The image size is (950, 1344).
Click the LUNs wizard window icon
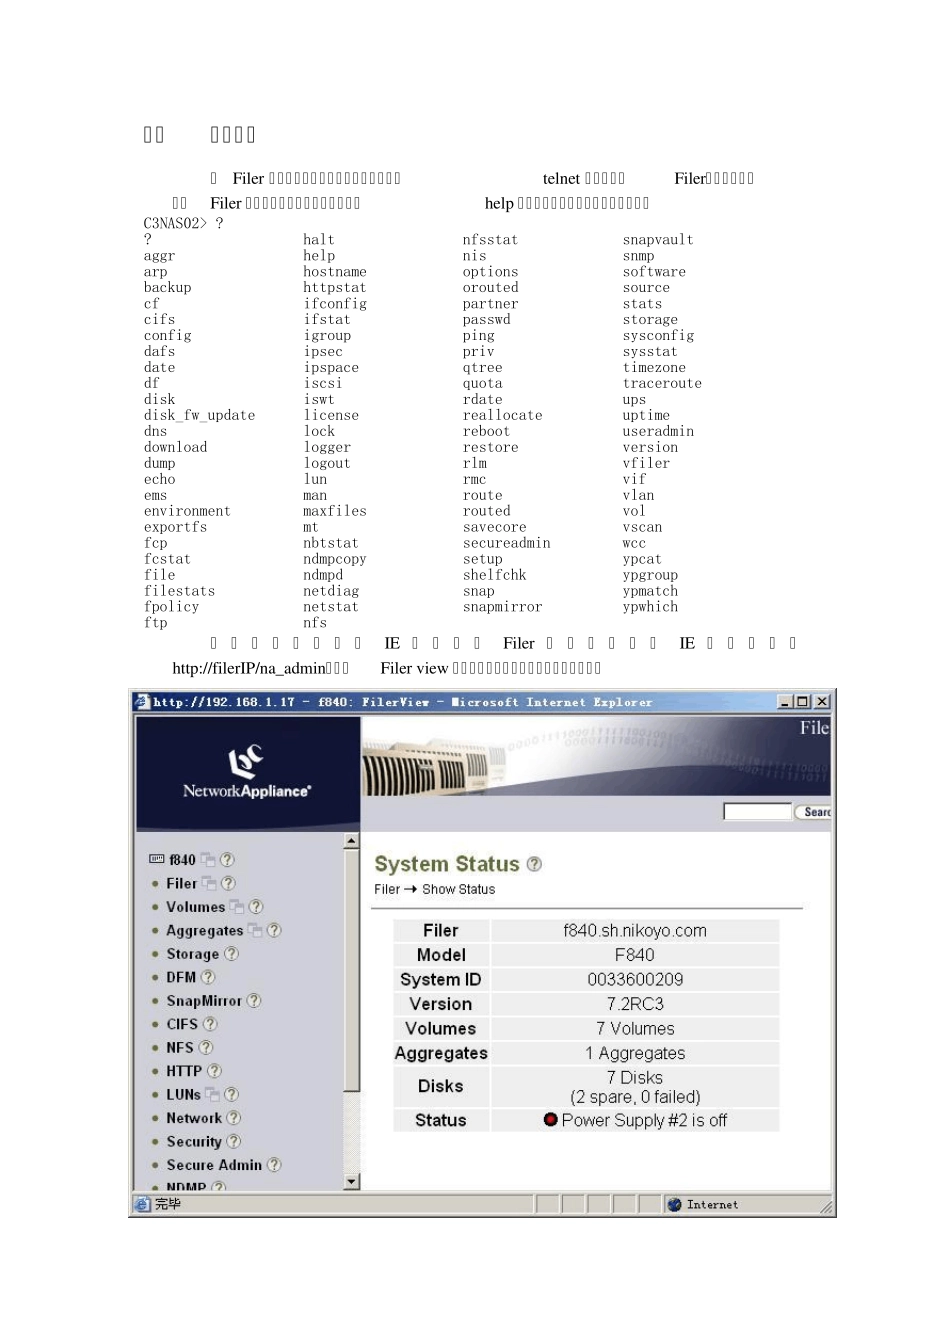[212, 1094]
